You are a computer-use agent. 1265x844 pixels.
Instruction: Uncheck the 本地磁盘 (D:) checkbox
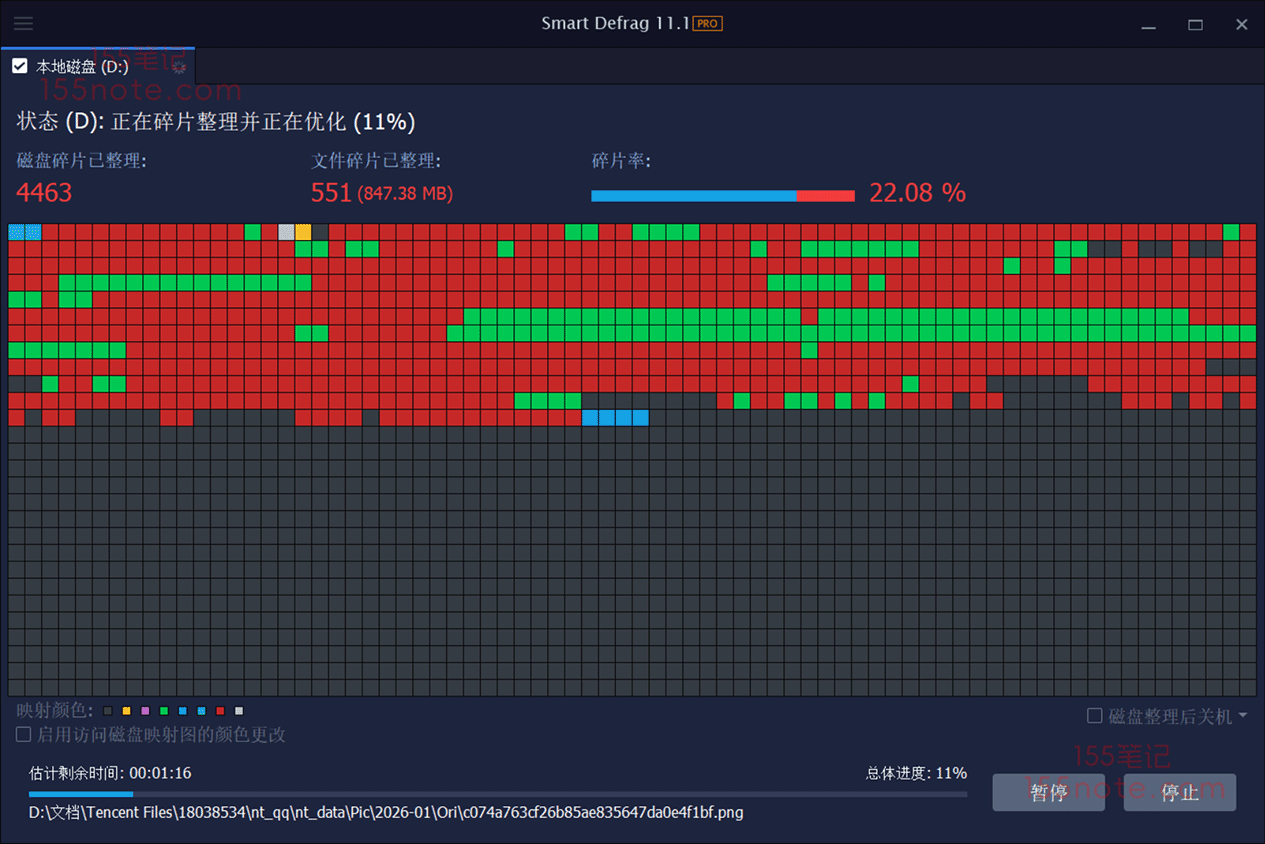19,67
